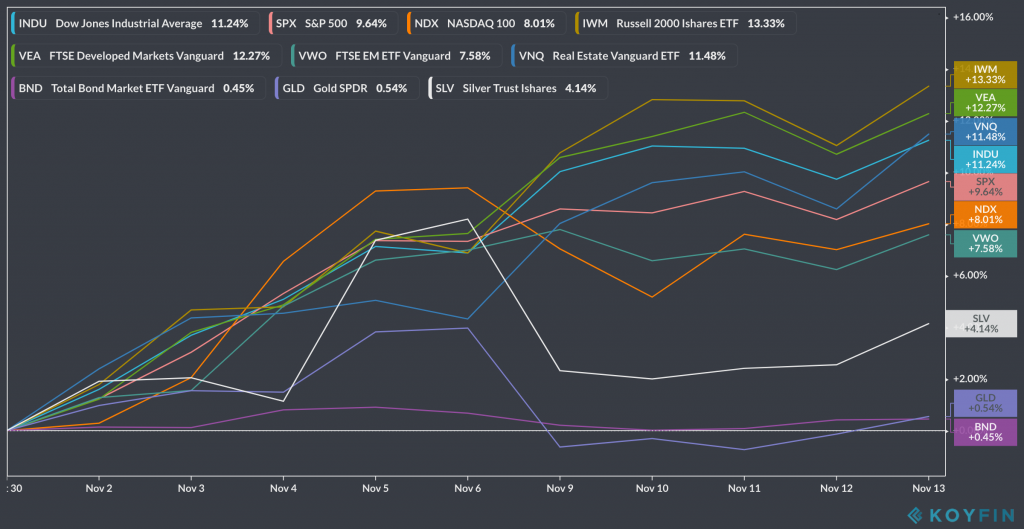Click the +16.00% y-axis label
This screenshot has width=1024, height=529.
pyautogui.click(x=972, y=17)
